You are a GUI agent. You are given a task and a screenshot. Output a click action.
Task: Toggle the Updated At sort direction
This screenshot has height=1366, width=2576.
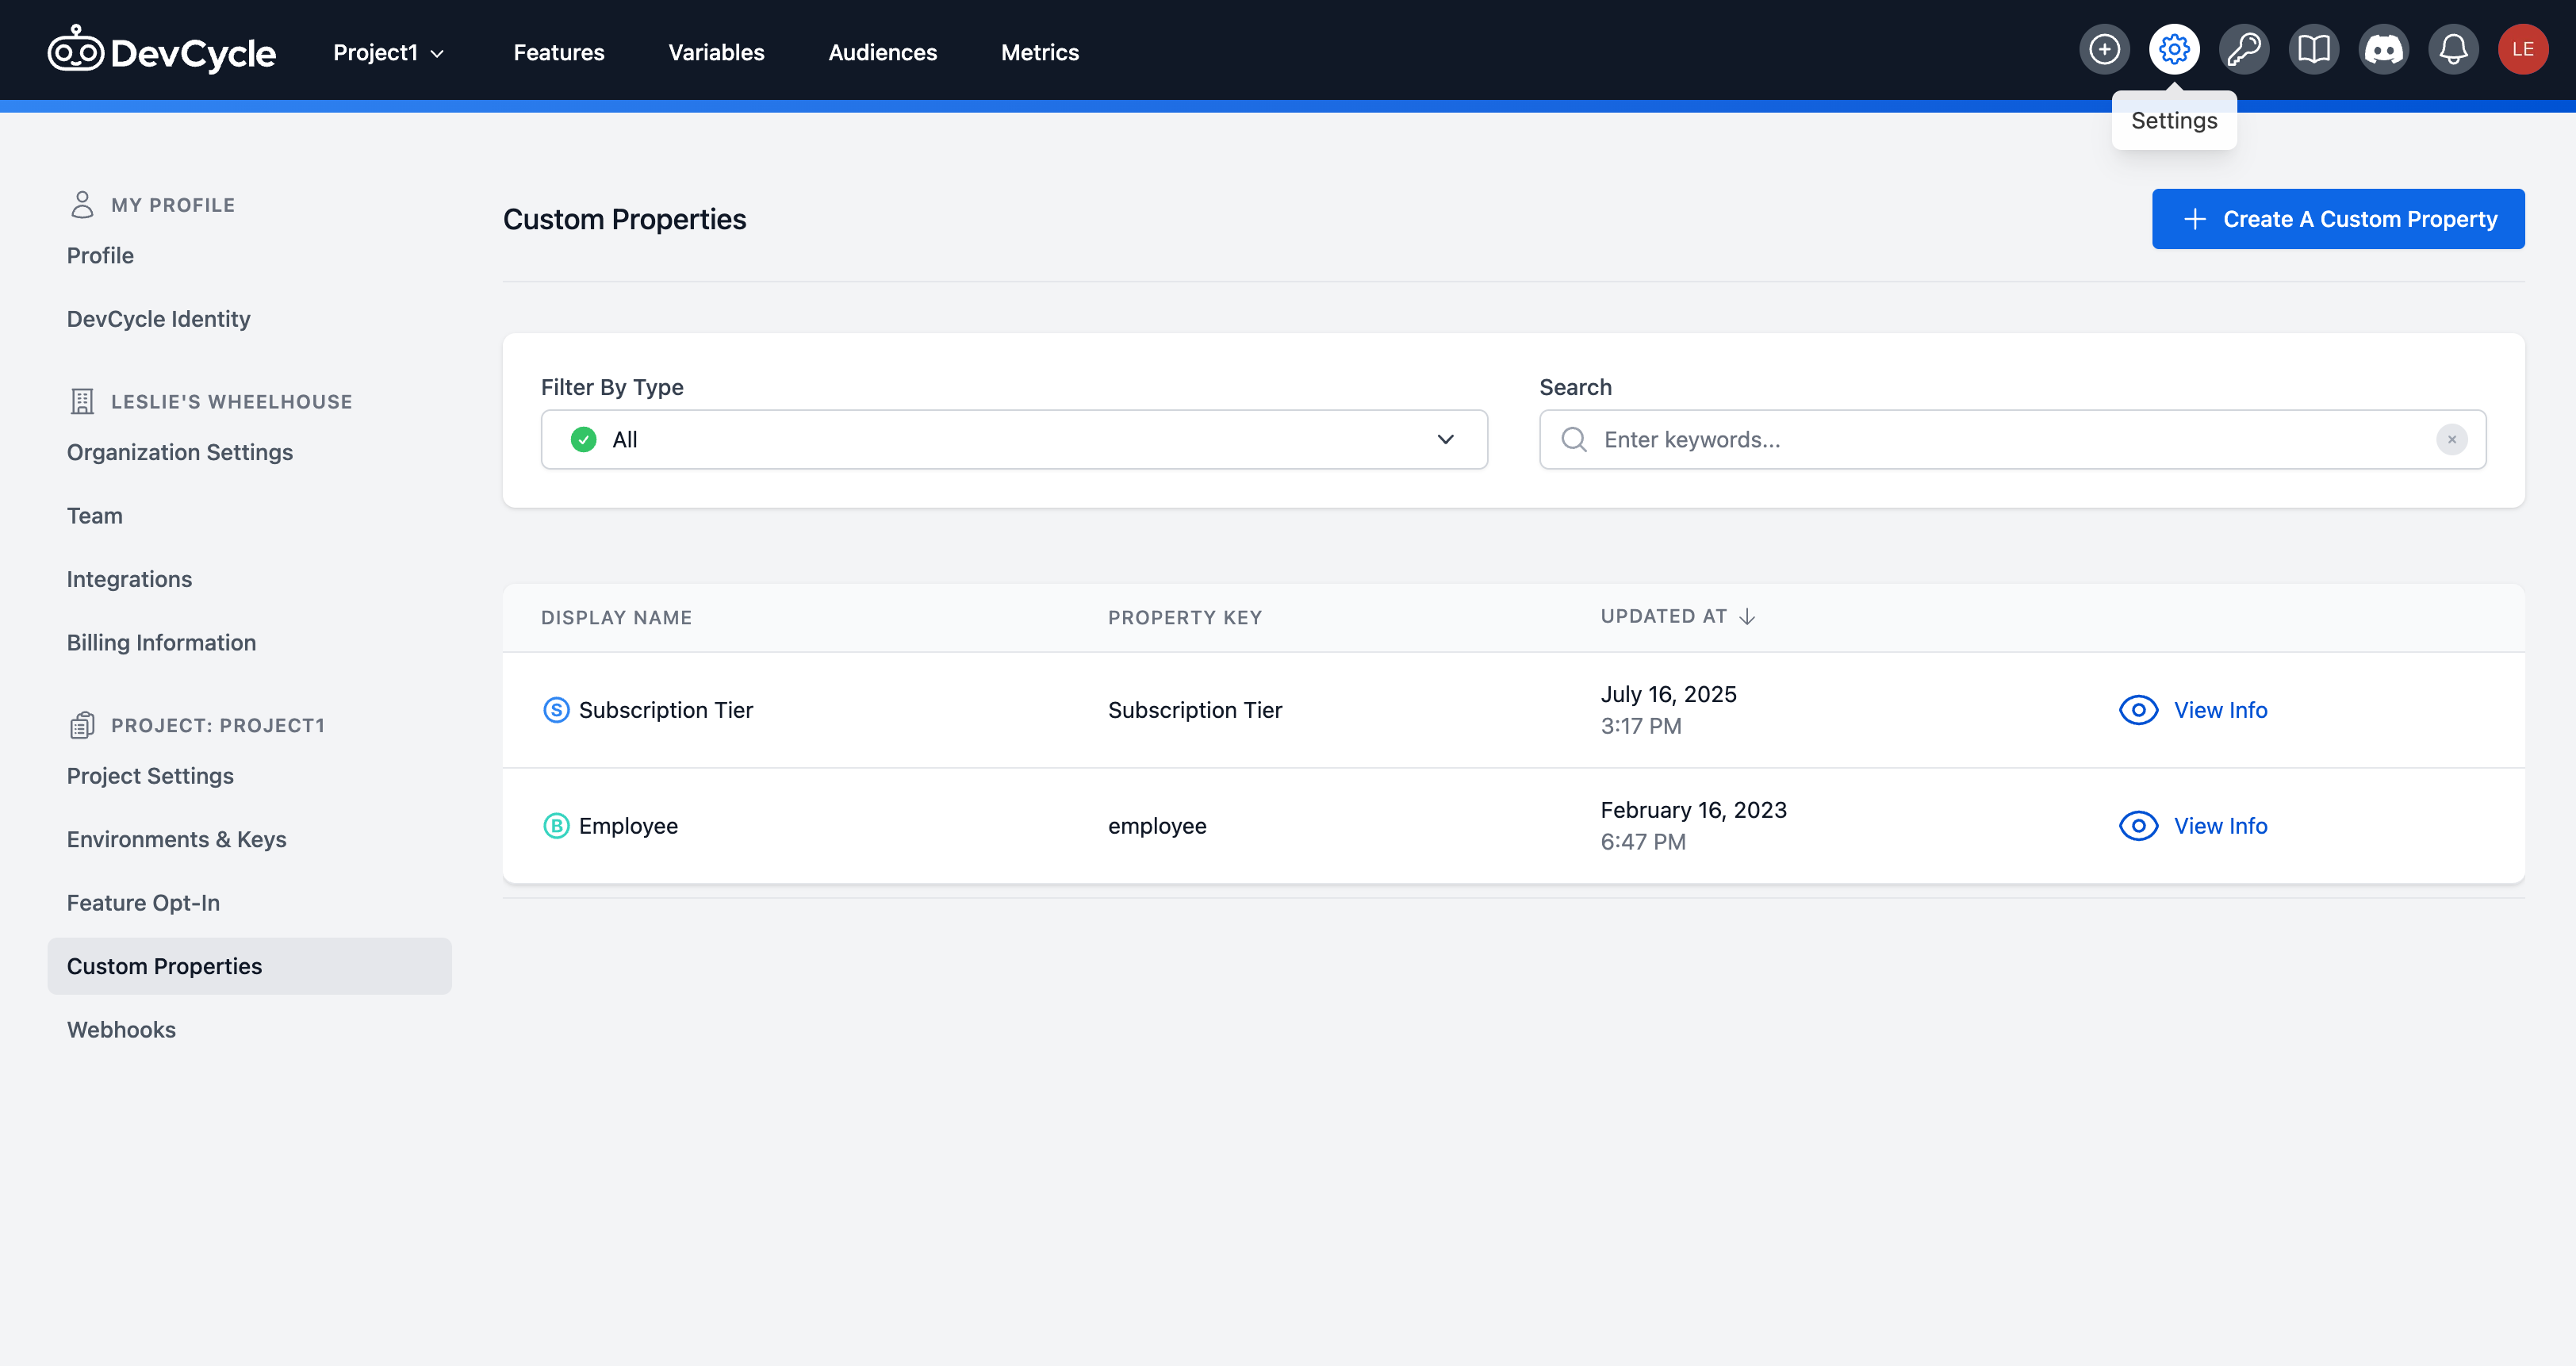click(1747, 617)
